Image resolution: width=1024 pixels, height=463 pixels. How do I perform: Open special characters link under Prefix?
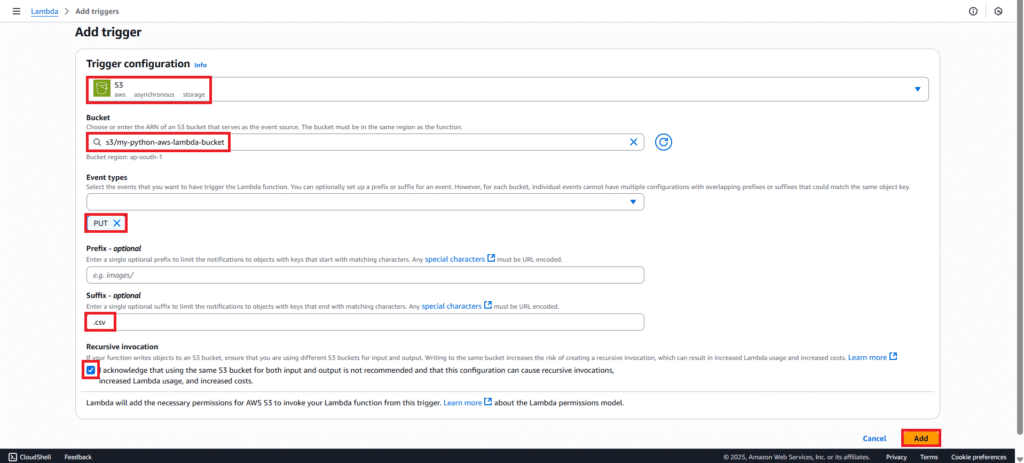point(460,259)
